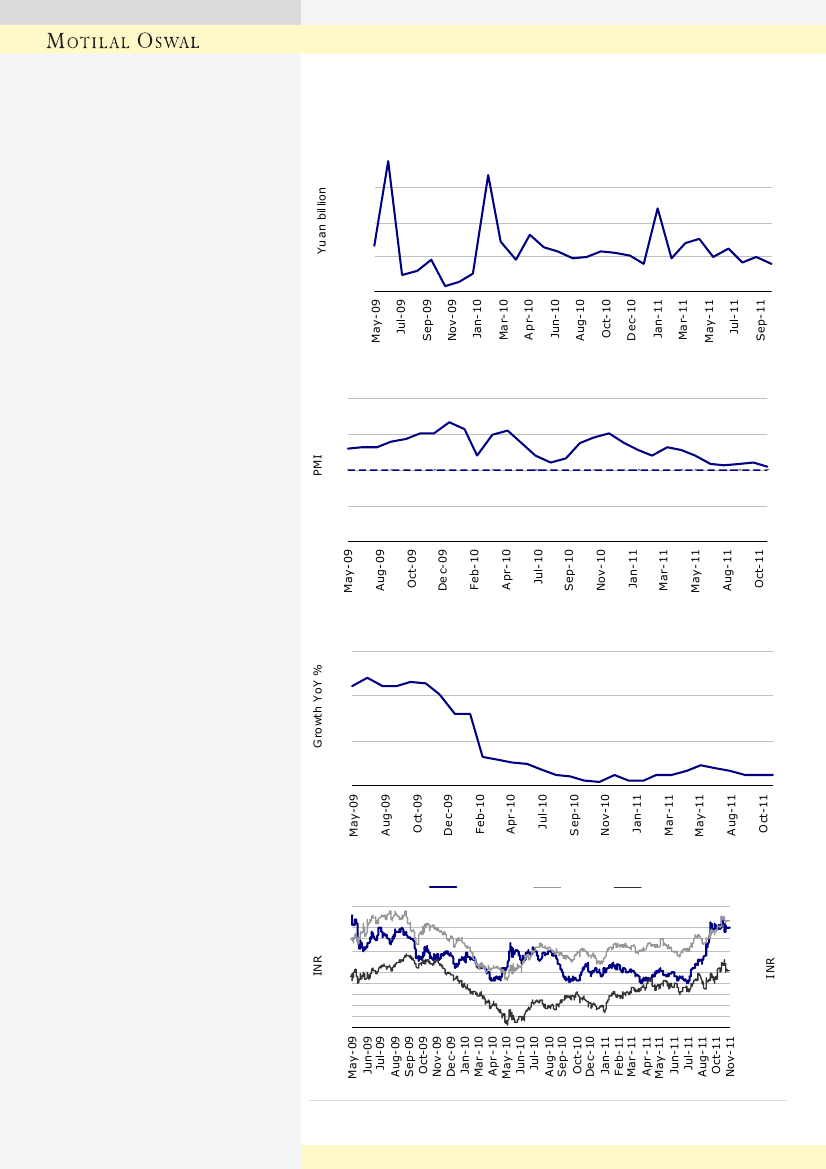Select the black legend line swatch
826x1169 pixels.
pos(627,887)
